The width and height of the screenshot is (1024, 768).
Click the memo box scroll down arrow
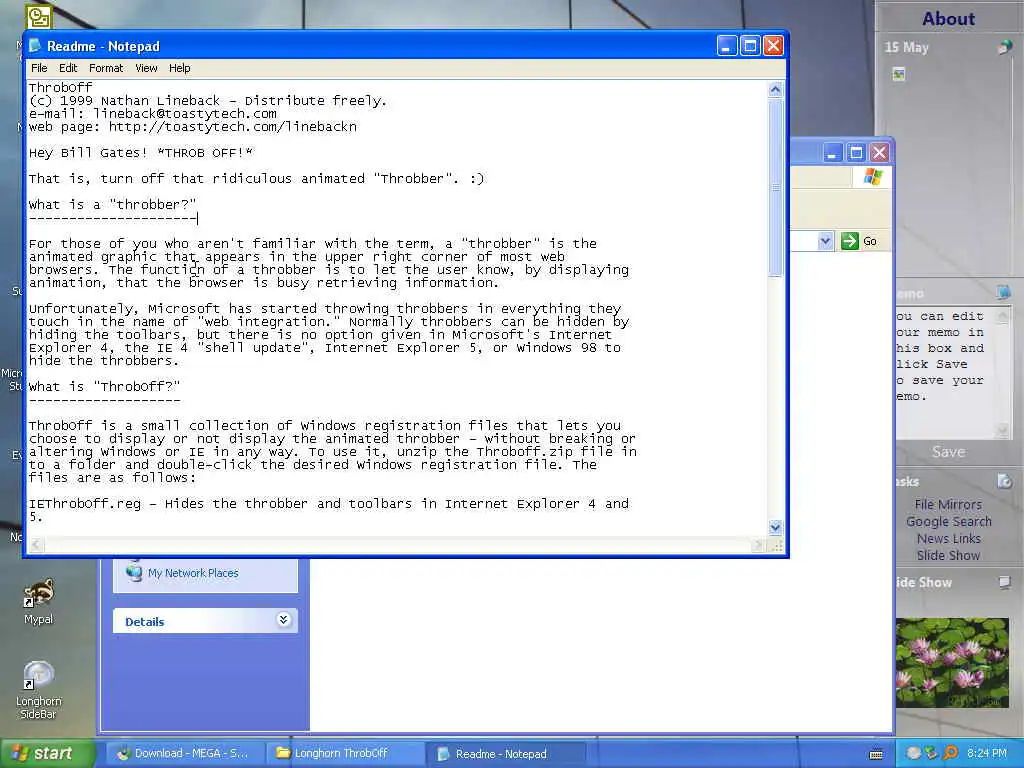tap(1002, 430)
